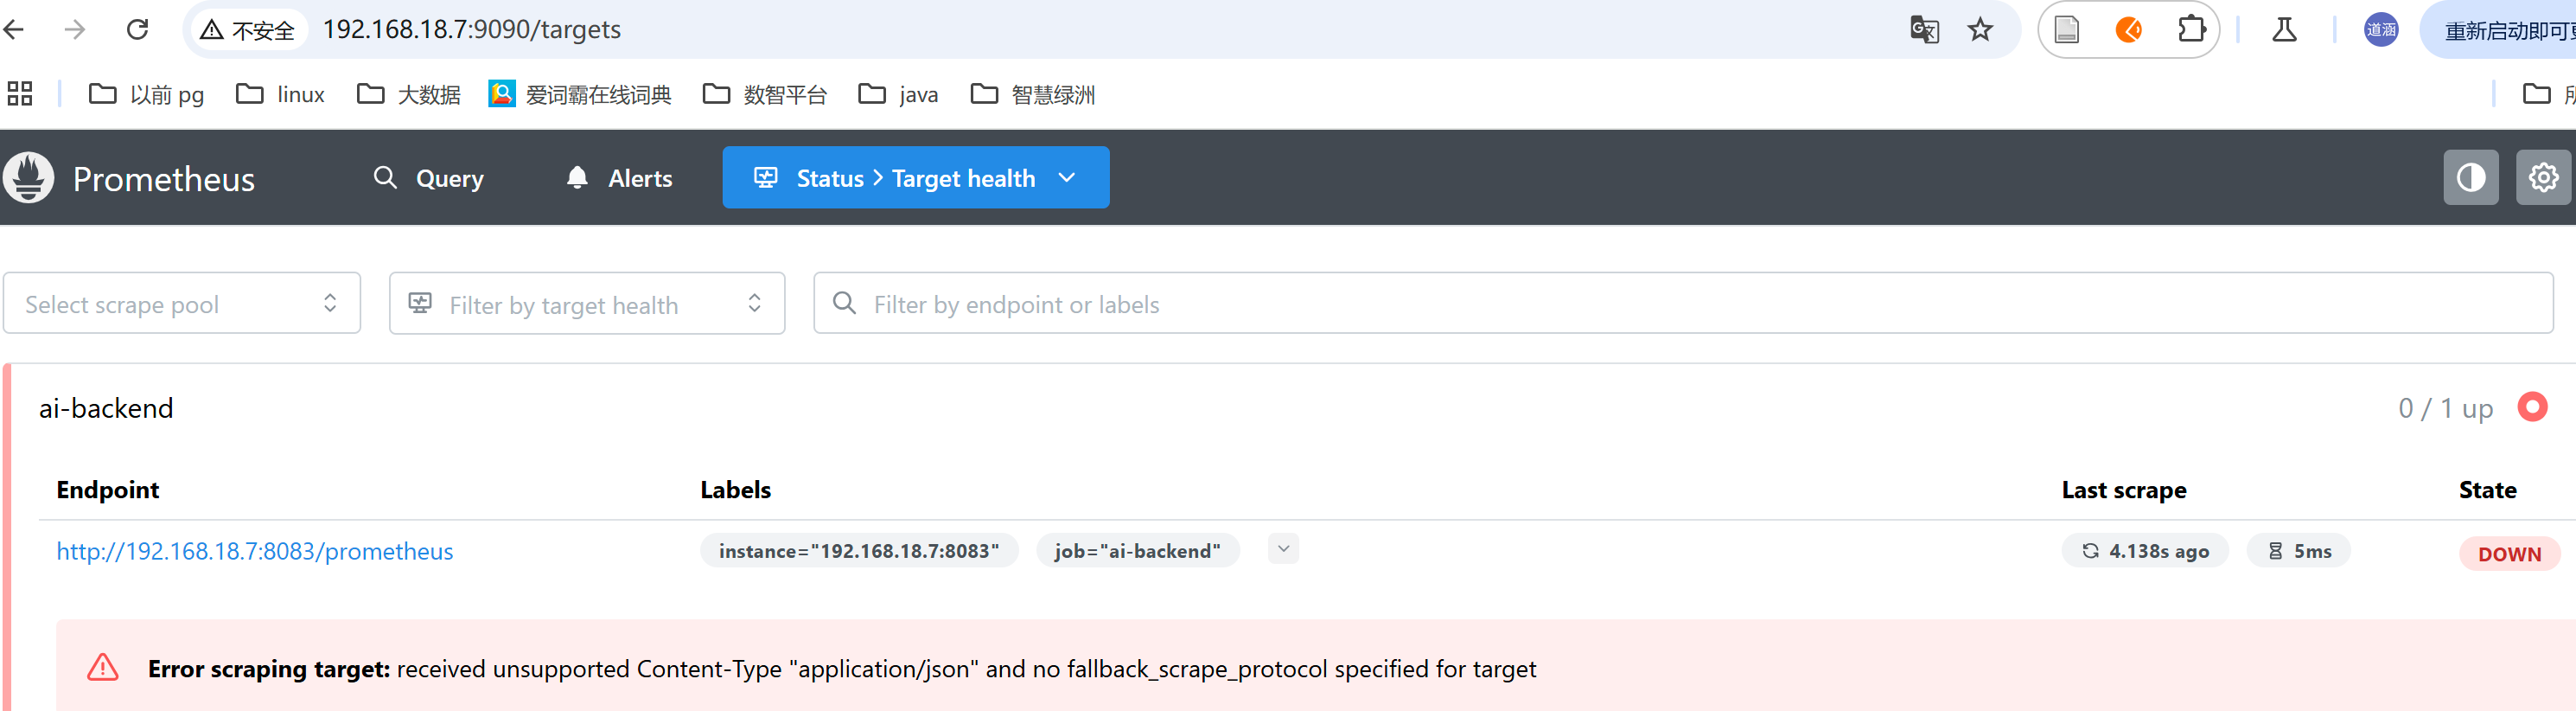Image resolution: width=2576 pixels, height=711 pixels.
Task: Click the job="ai-backend" label badge
Action: (1138, 551)
